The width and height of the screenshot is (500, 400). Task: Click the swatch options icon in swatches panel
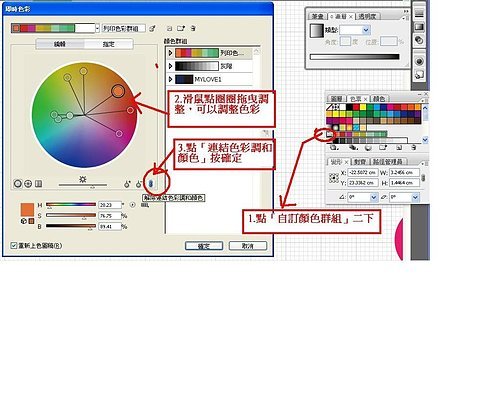[x=368, y=147]
